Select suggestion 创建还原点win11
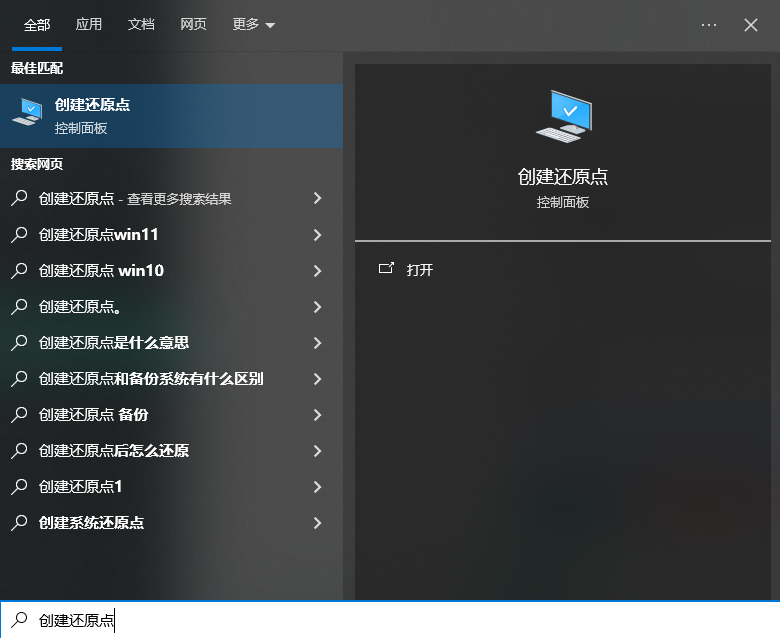 click(x=171, y=235)
